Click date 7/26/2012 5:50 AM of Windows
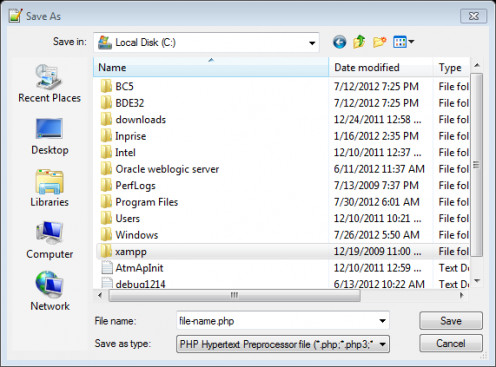The height and width of the screenshot is (367, 496). coord(377,235)
